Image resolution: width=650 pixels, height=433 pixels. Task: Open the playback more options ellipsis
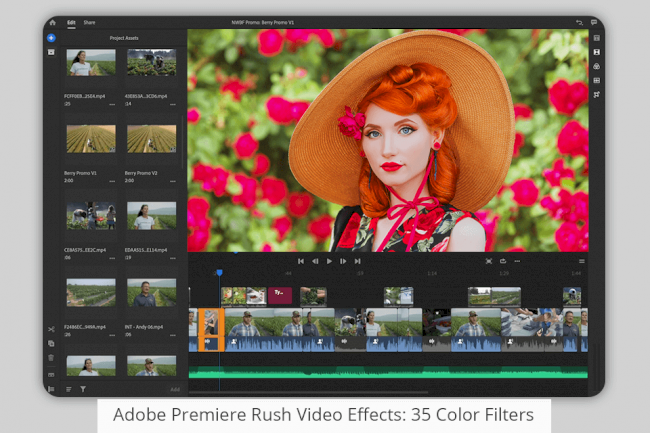point(517,261)
